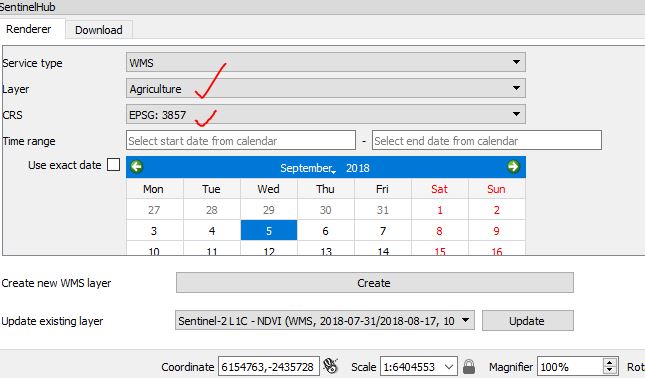Click the Mon column header in calendar
The width and height of the screenshot is (645, 378).
click(x=153, y=189)
